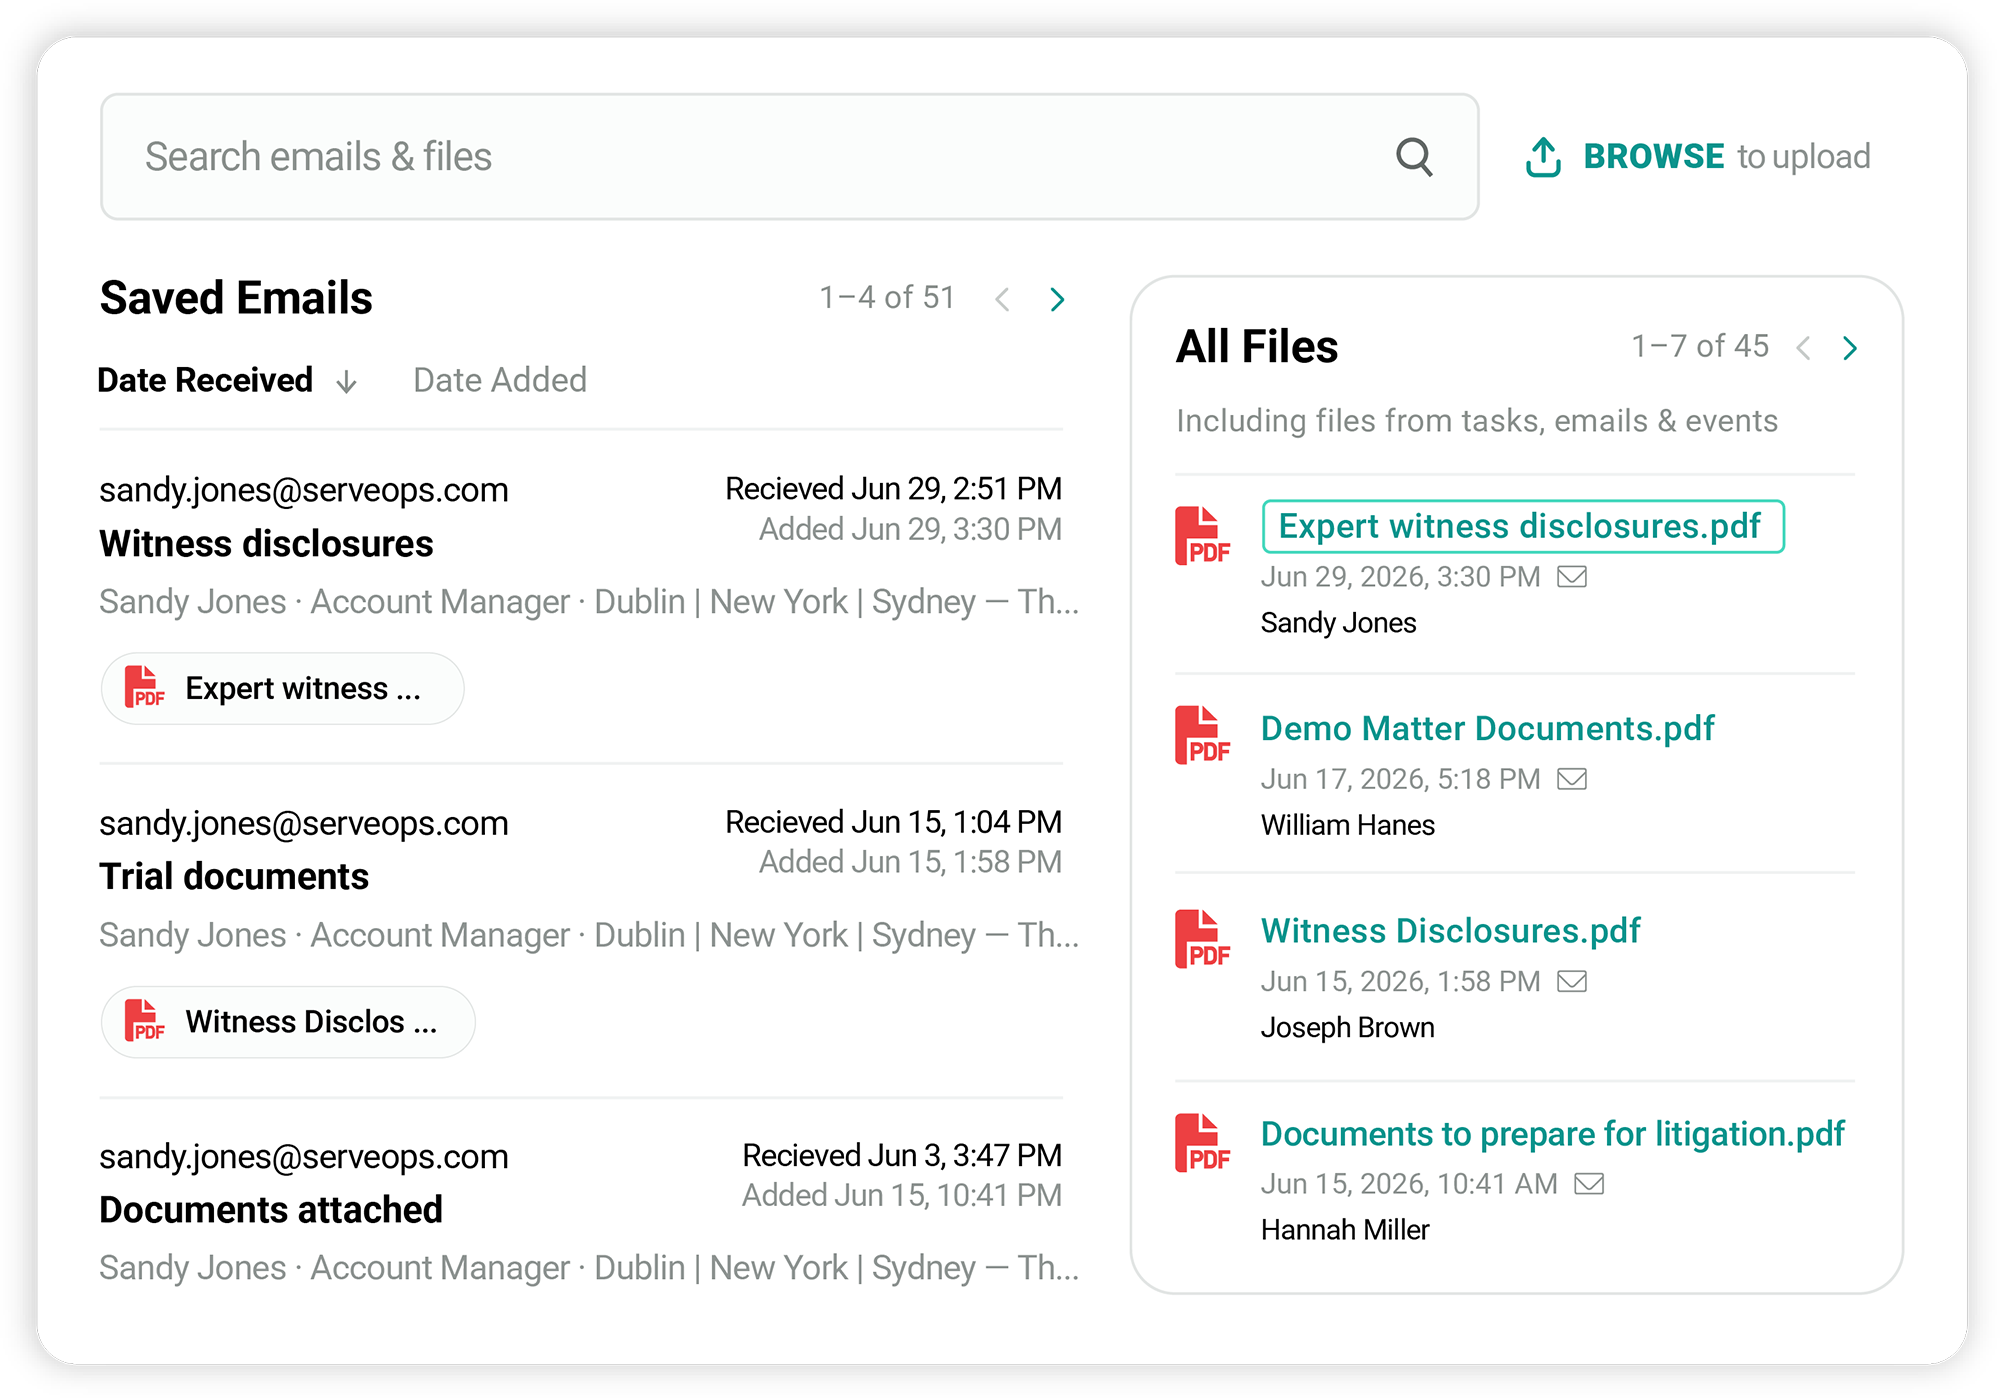
Task: Click the 1–7 of 45 pagination count
Action: click(1700, 347)
